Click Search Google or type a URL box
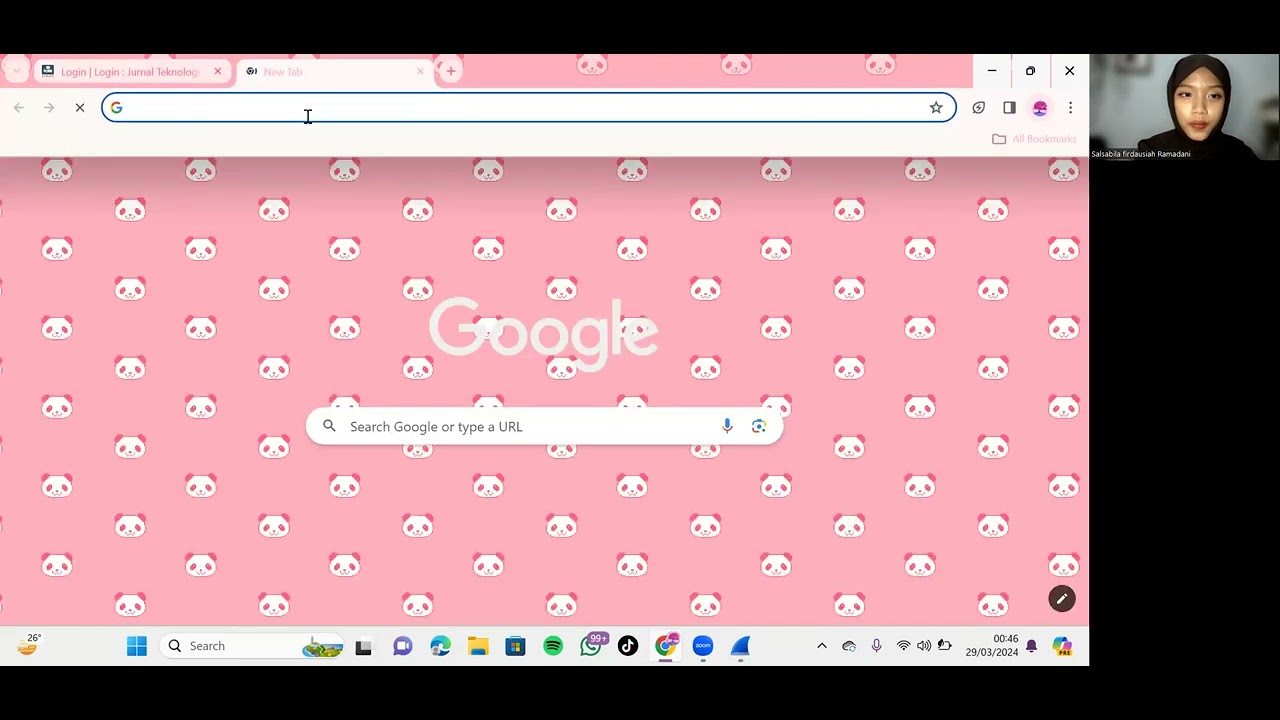This screenshot has height=720, width=1280. pos(544,426)
